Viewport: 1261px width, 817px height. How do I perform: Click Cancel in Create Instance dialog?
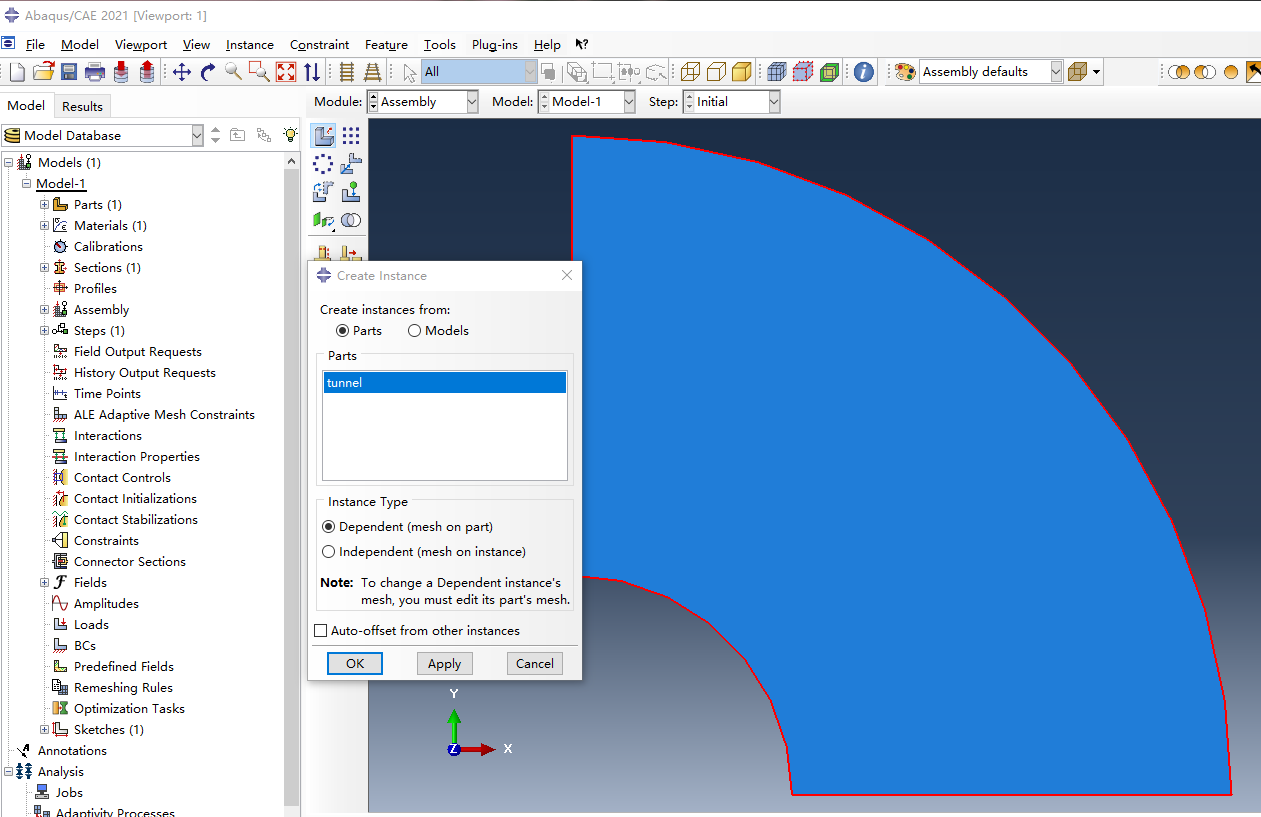pyautogui.click(x=535, y=663)
